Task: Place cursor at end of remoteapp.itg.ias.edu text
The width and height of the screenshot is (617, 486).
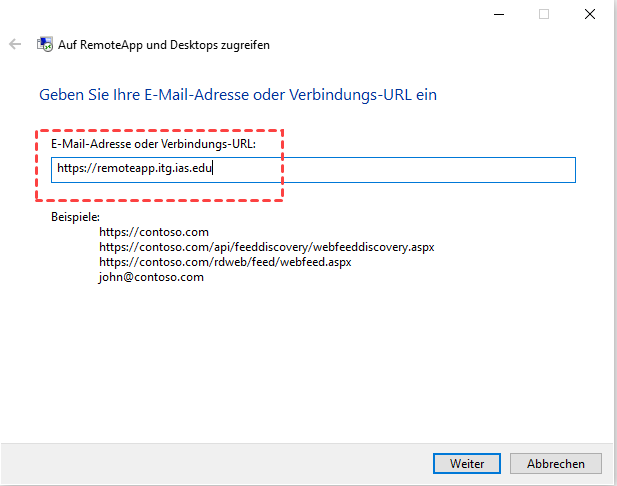Action: pos(214,170)
